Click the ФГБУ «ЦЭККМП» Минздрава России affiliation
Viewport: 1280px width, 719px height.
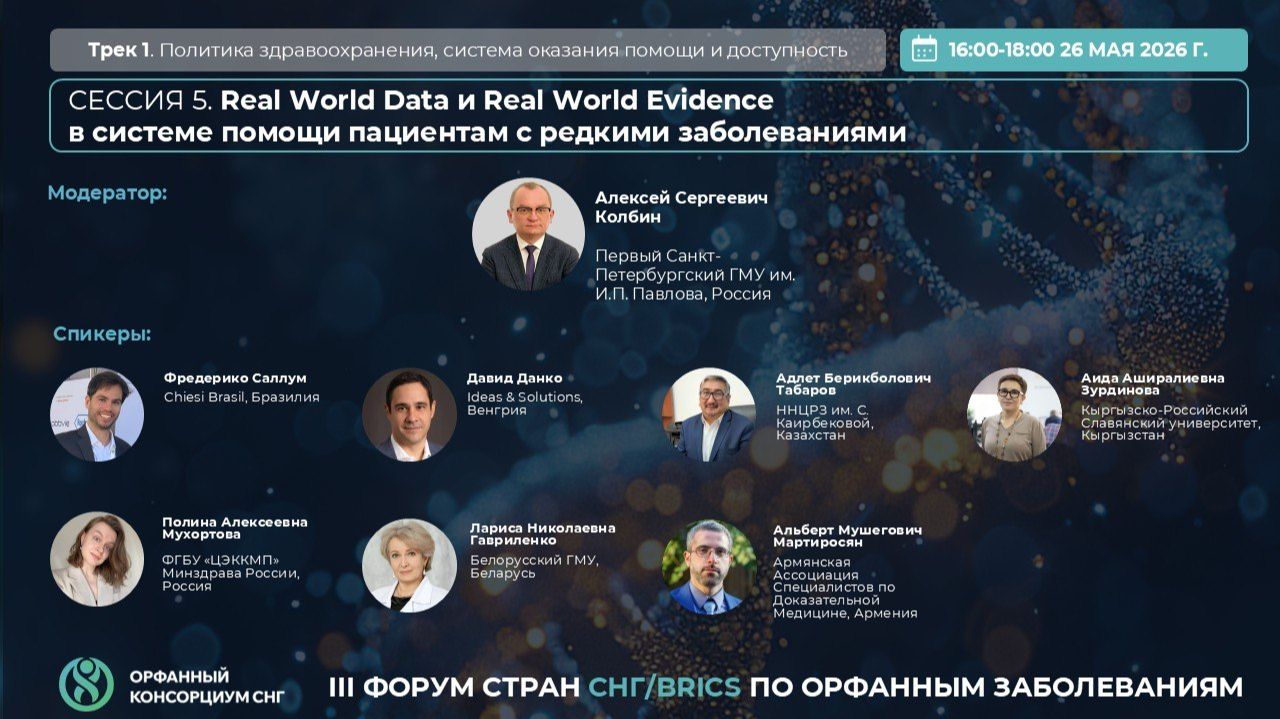231,572
